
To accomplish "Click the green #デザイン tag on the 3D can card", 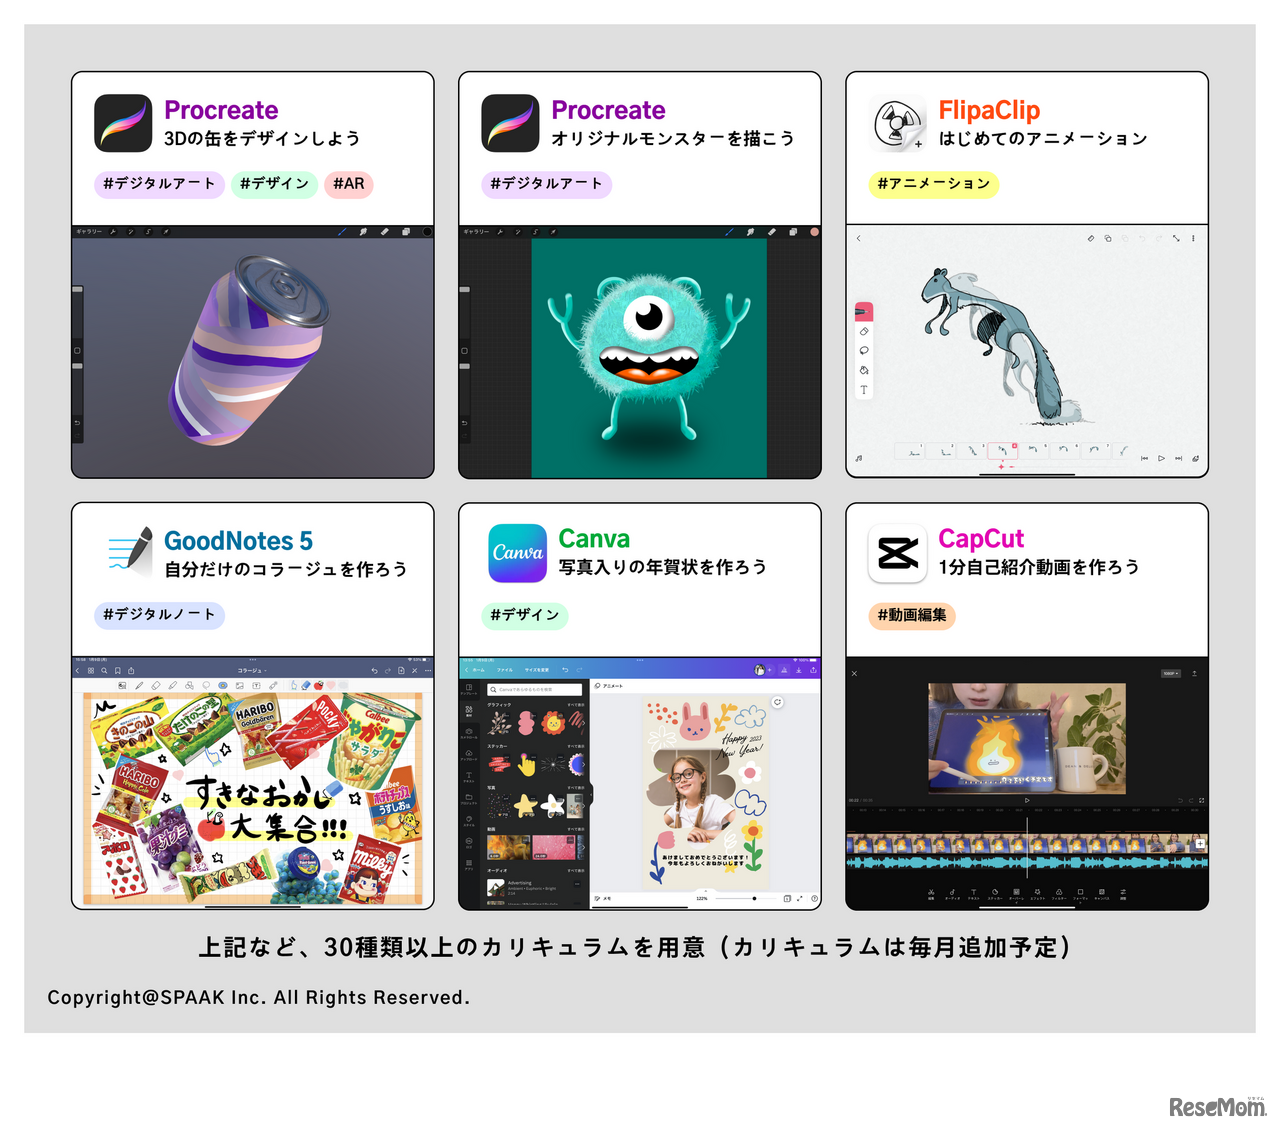I will point(274,184).
